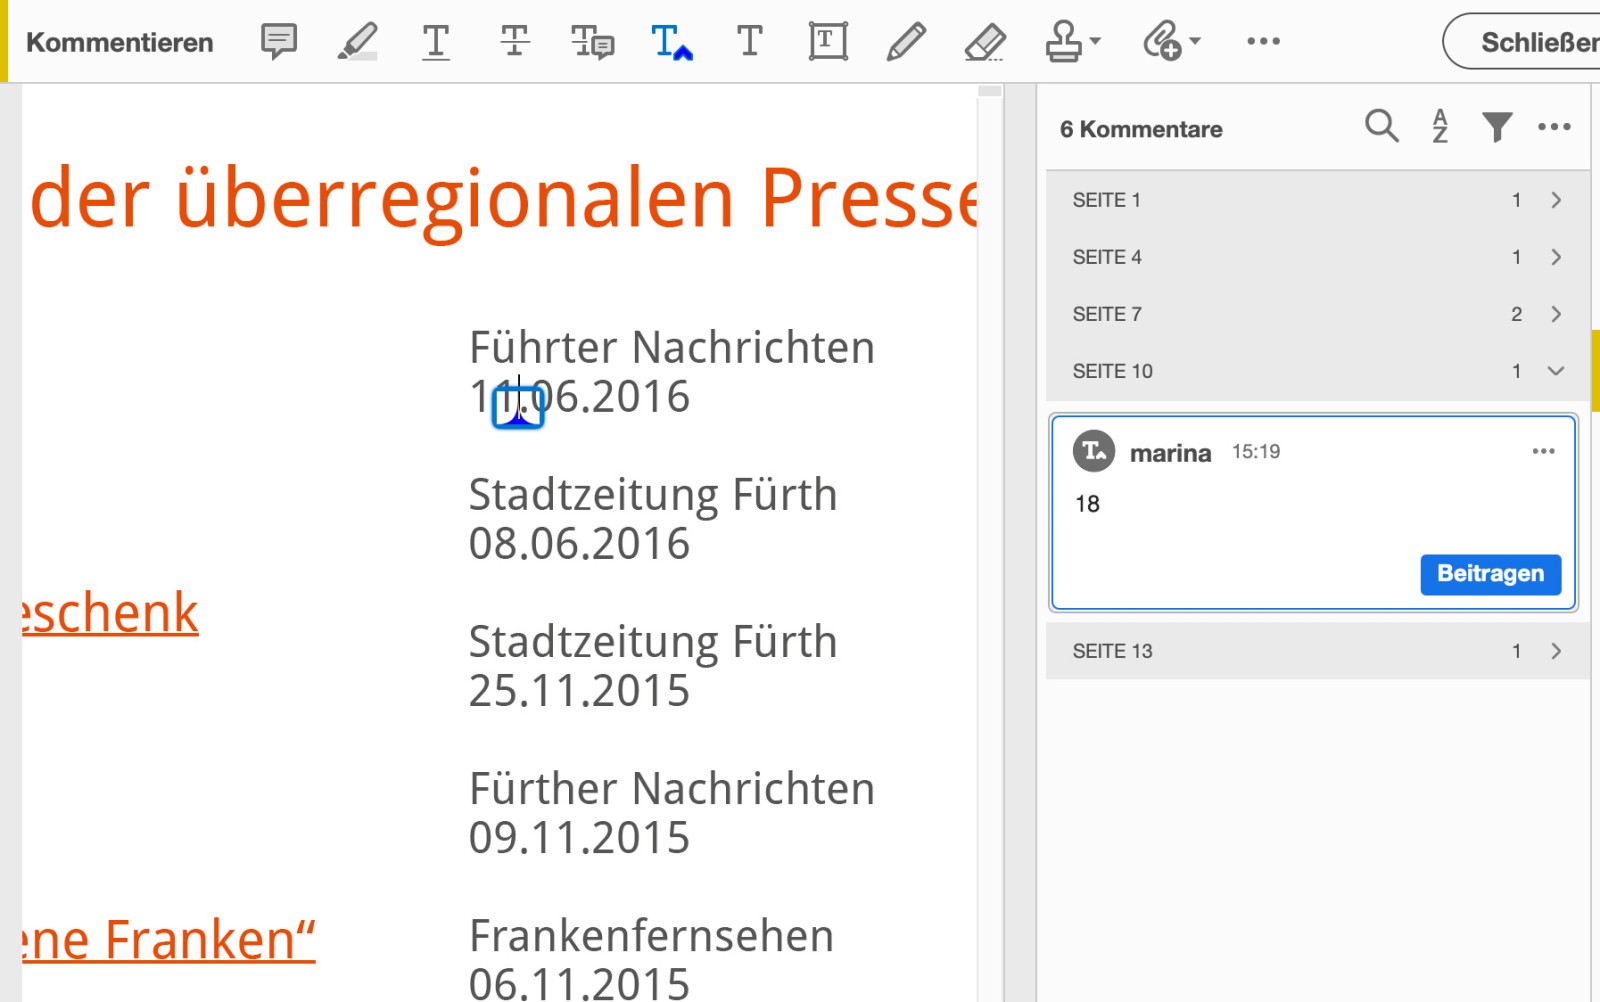This screenshot has width=1600, height=1002.
Task: Open the search comments field
Action: click(1381, 127)
